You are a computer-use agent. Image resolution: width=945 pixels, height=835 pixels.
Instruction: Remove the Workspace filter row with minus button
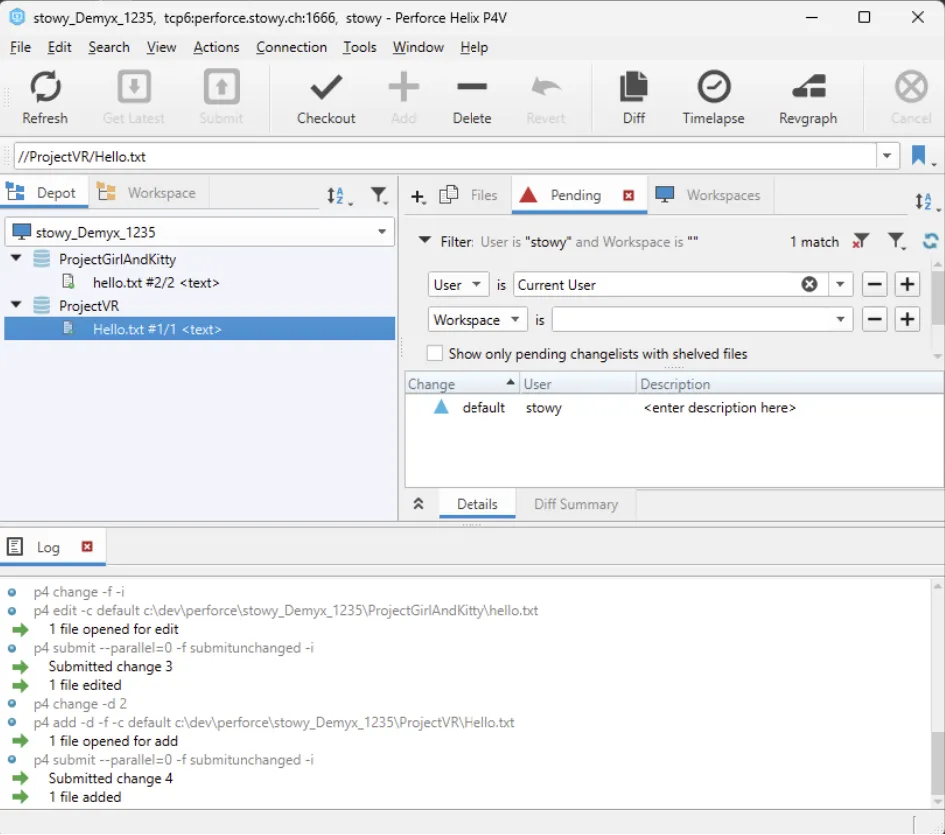(874, 319)
